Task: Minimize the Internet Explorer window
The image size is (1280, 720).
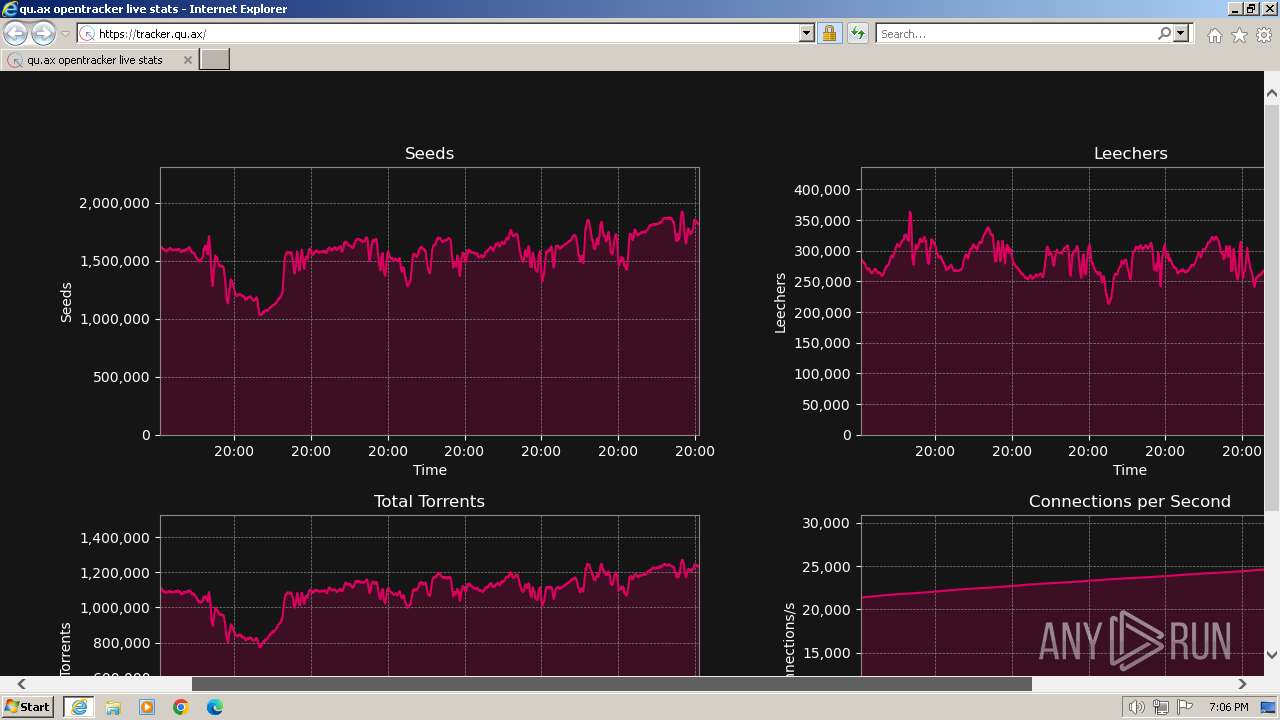Action: click(1234, 8)
